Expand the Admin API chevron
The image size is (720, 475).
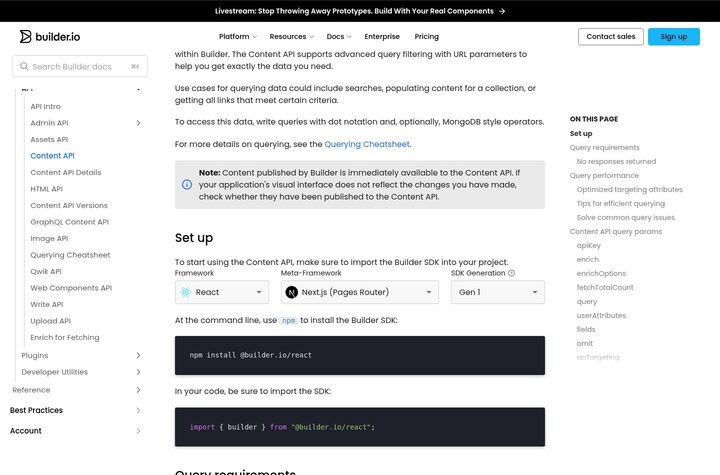click(x=138, y=123)
